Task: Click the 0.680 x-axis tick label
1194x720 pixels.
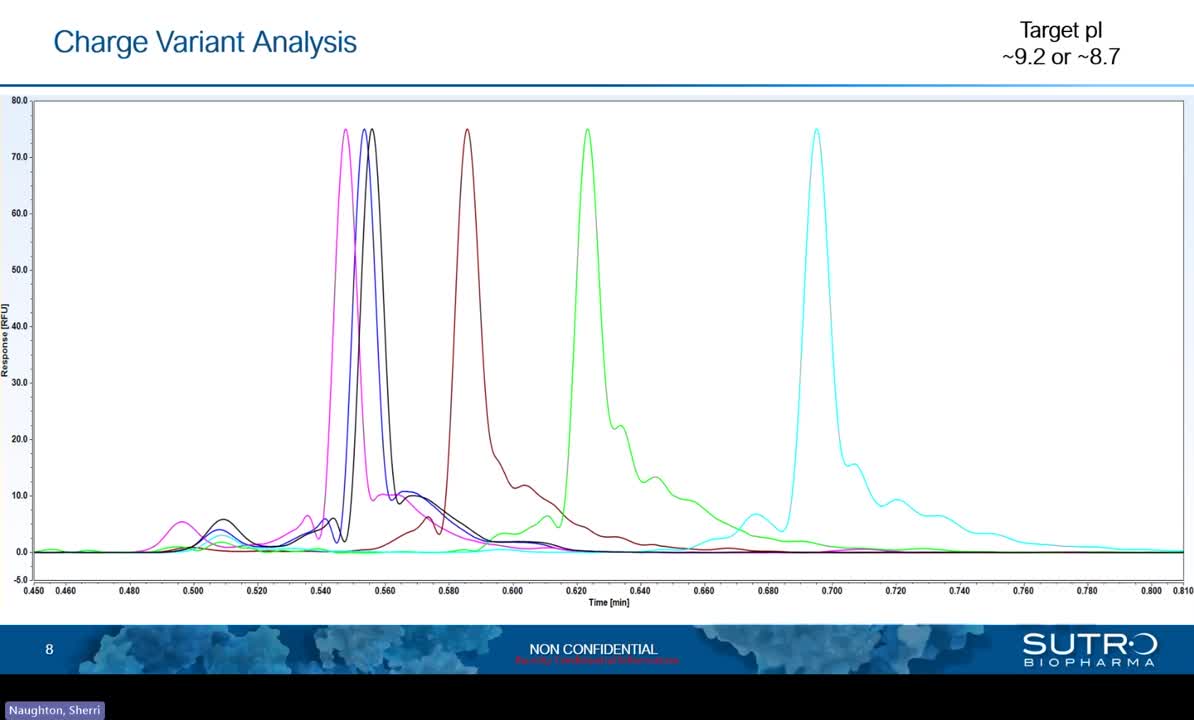Action: coord(768,591)
